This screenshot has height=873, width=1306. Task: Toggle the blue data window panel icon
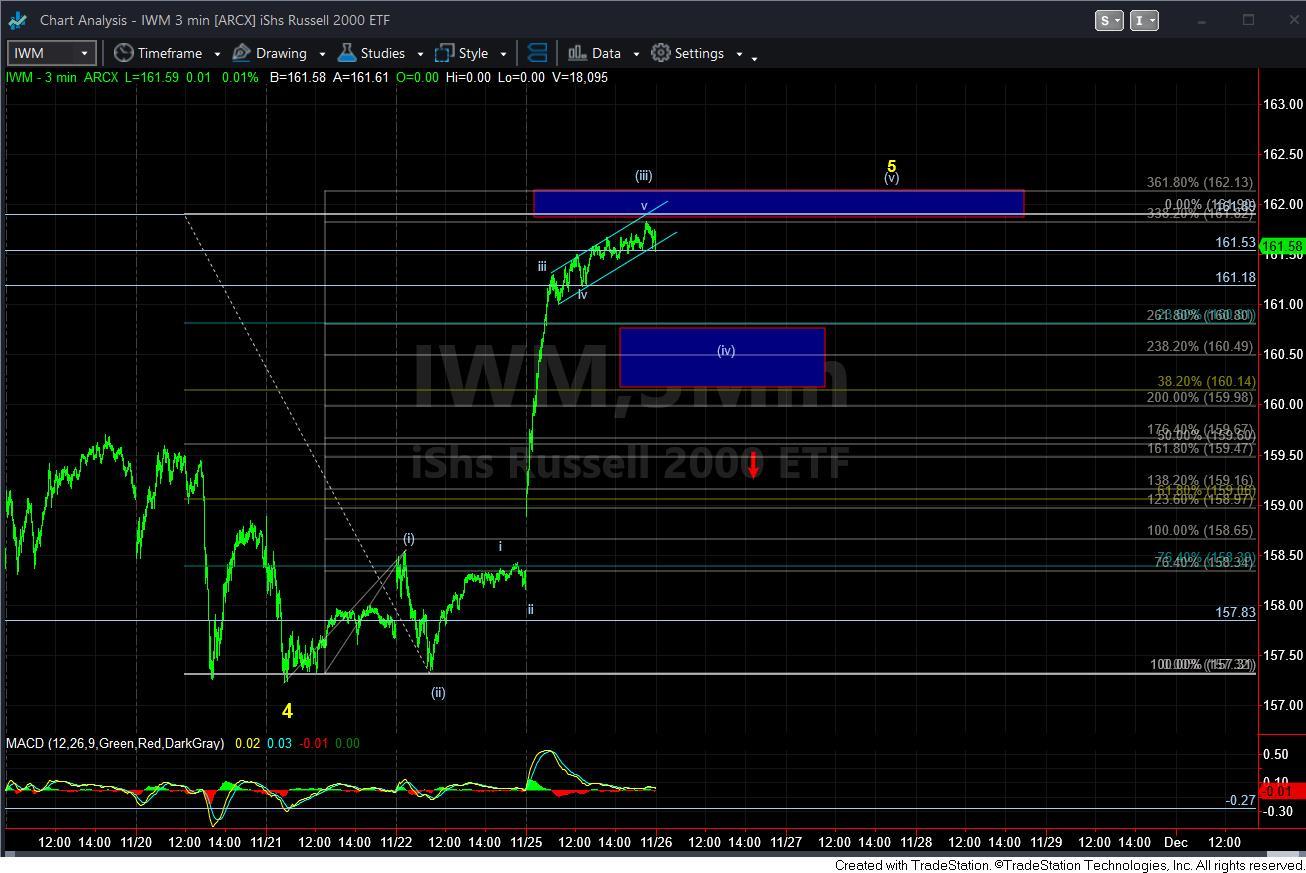click(x=537, y=53)
